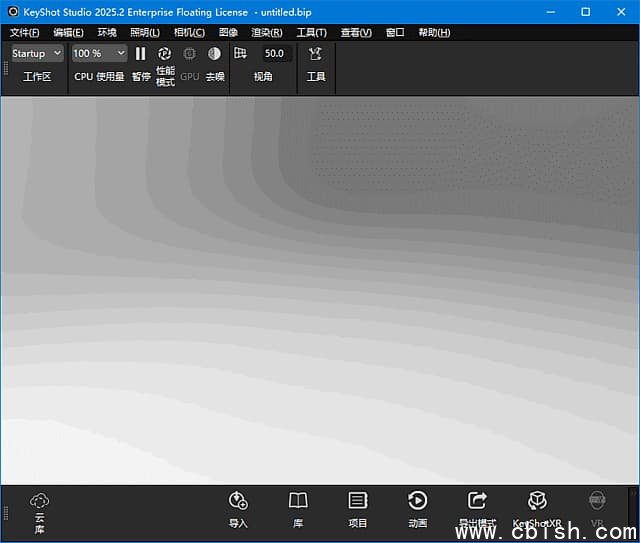Click the KeyShot app icon in title bar
The width and height of the screenshot is (640, 543).
coord(13,11)
